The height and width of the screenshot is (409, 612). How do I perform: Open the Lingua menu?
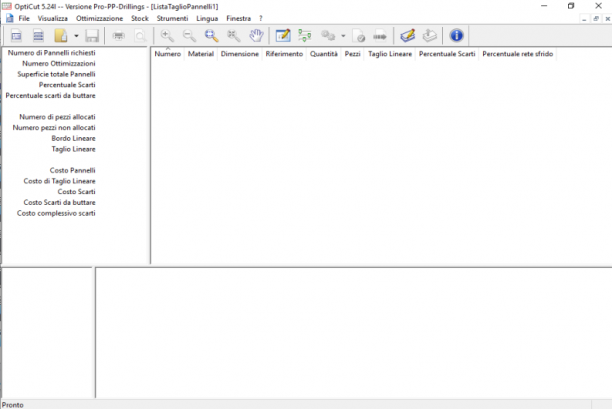[x=207, y=18]
